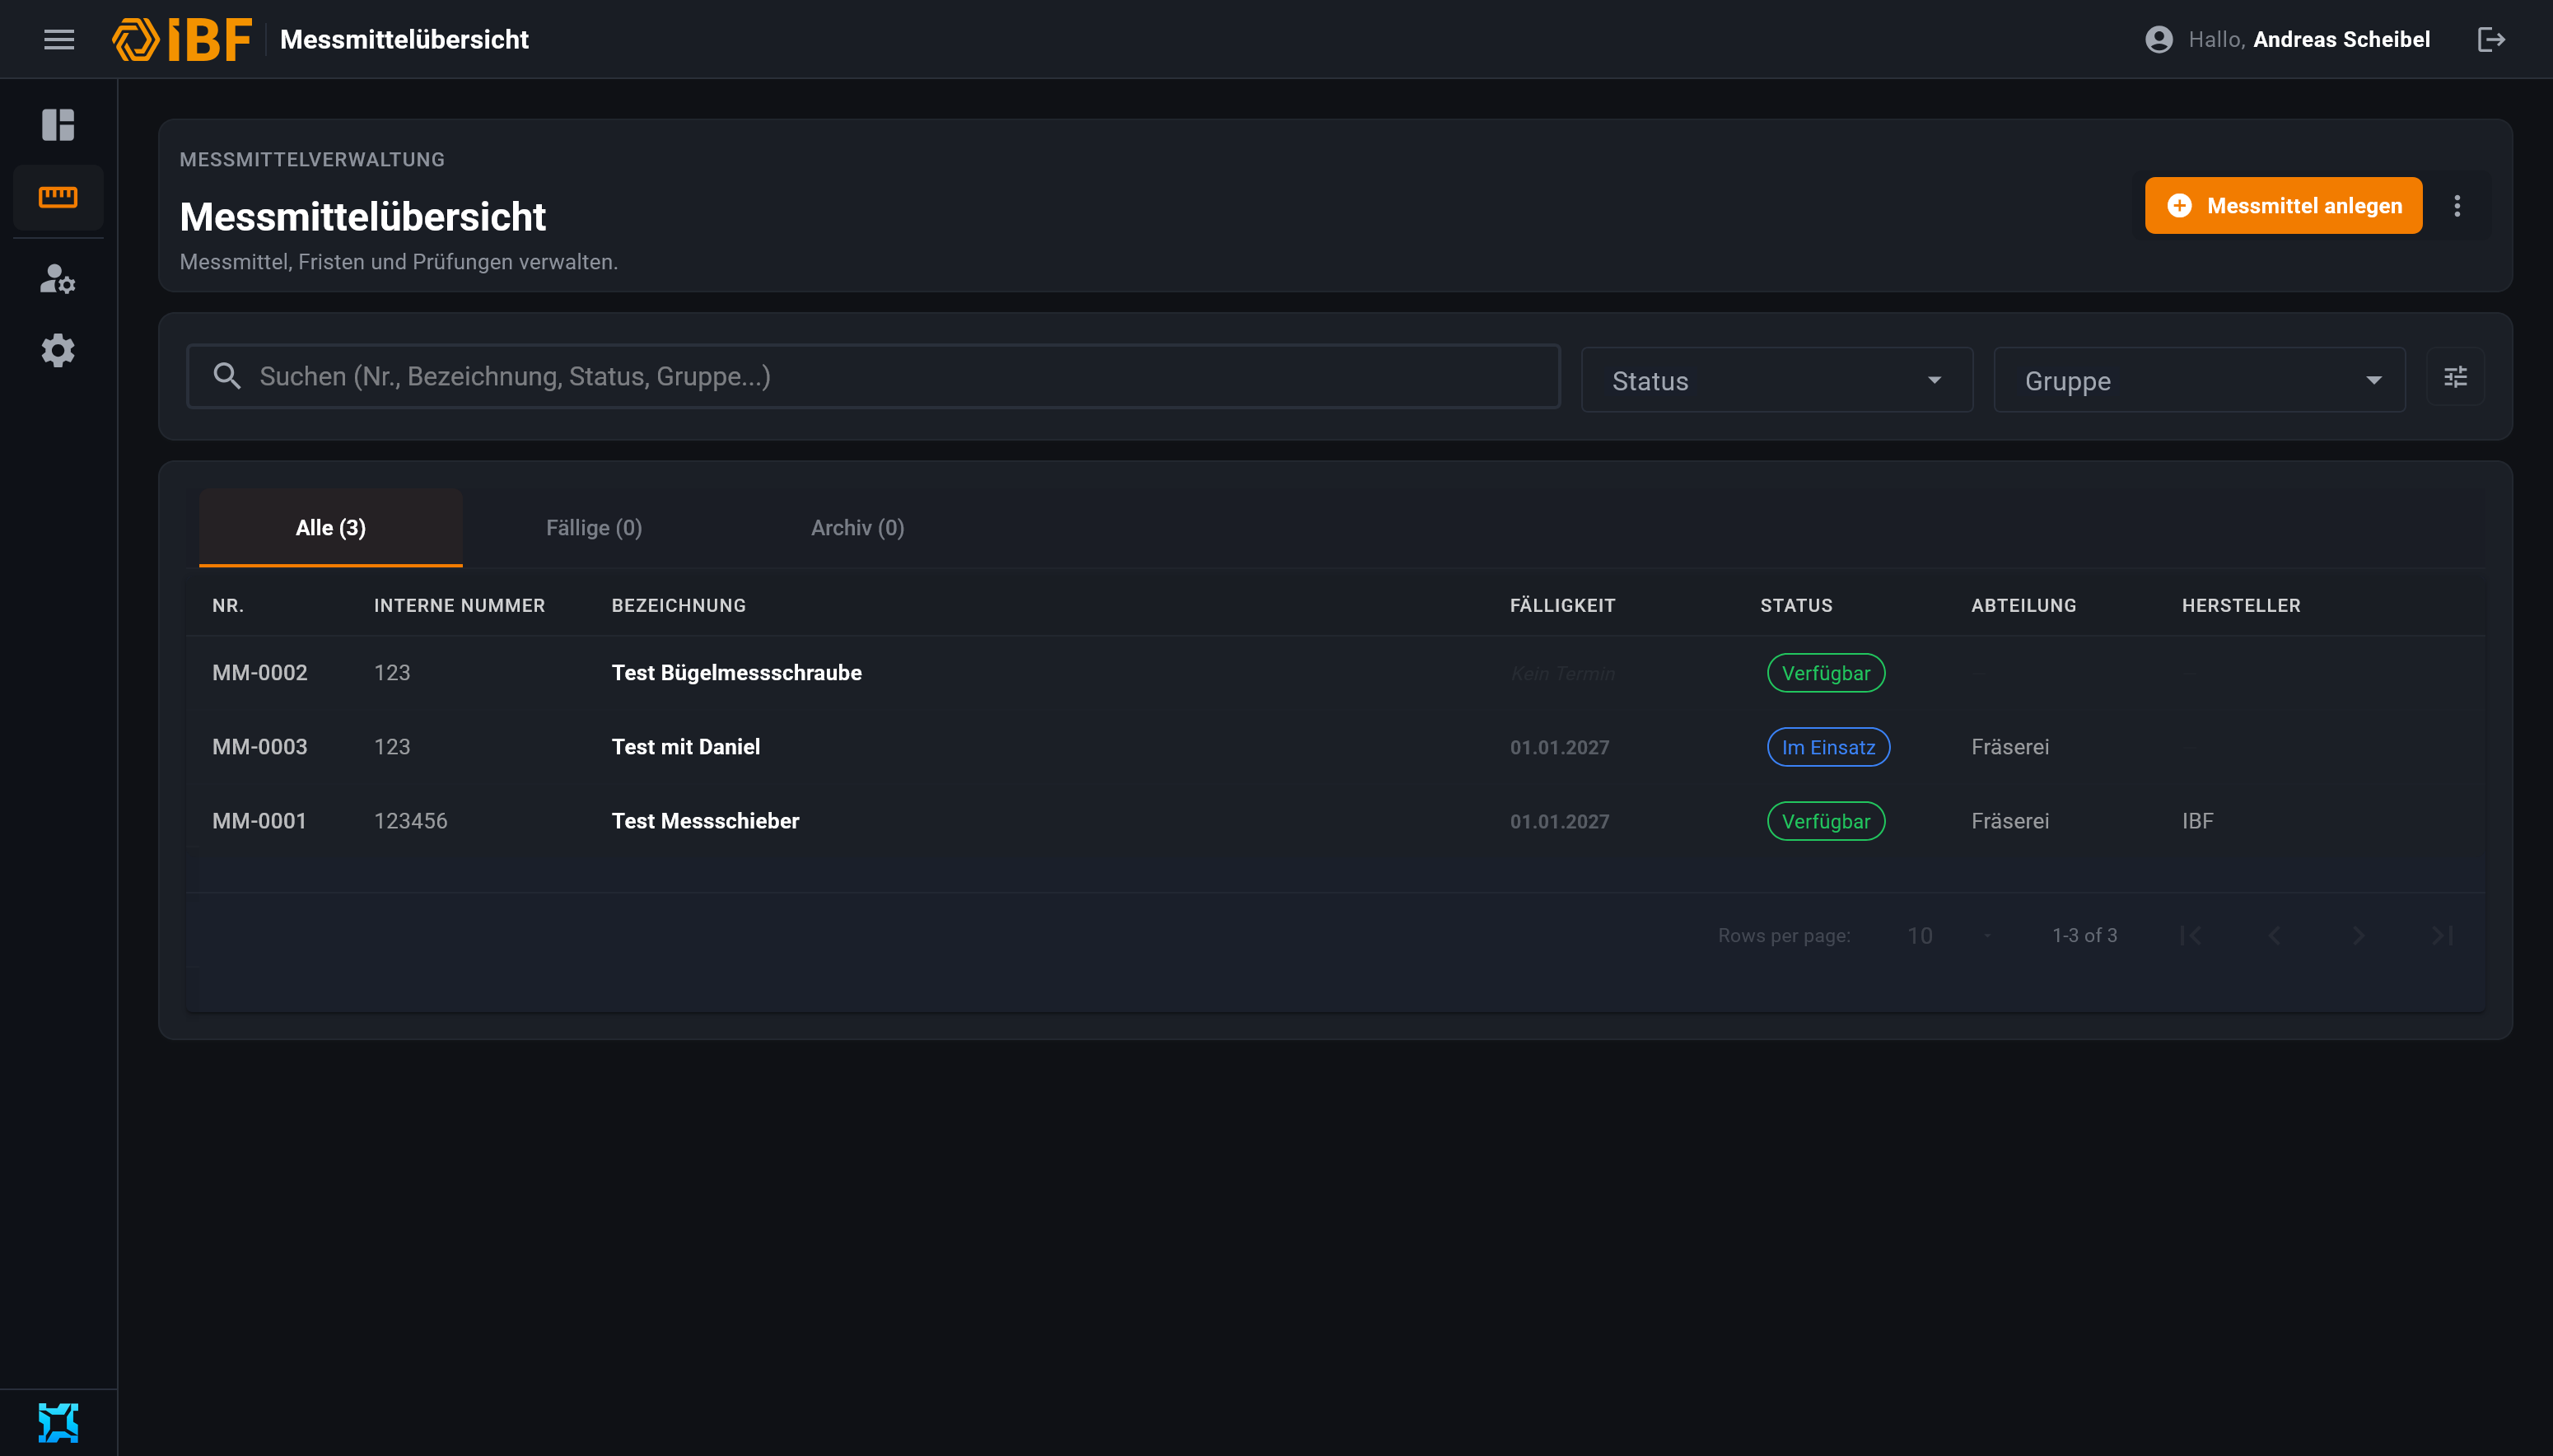Click the Im Einsatz status badge
This screenshot has height=1456, width=2553.
(1828, 747)
